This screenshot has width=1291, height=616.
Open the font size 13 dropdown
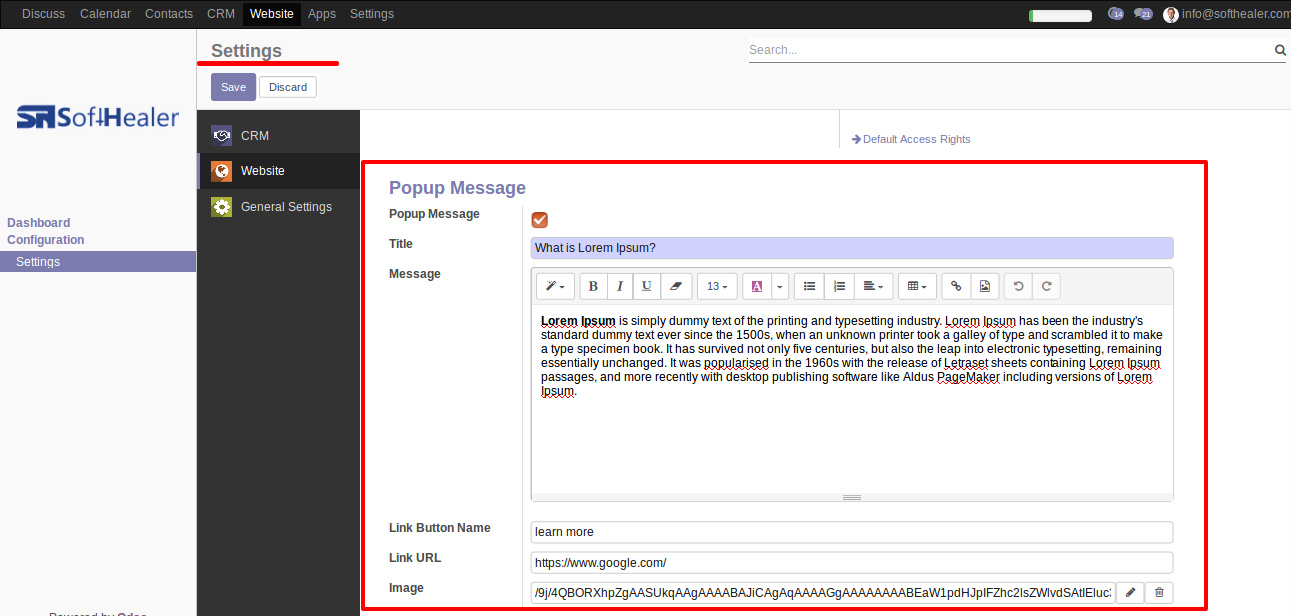pyautogui.click(x=717, y=286)
